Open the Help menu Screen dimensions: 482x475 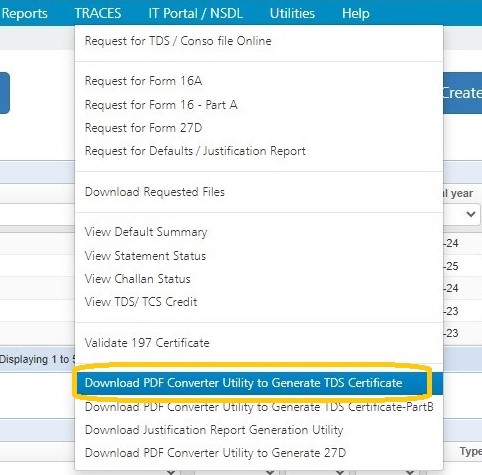pyautogui.click(x=355, y=13)
